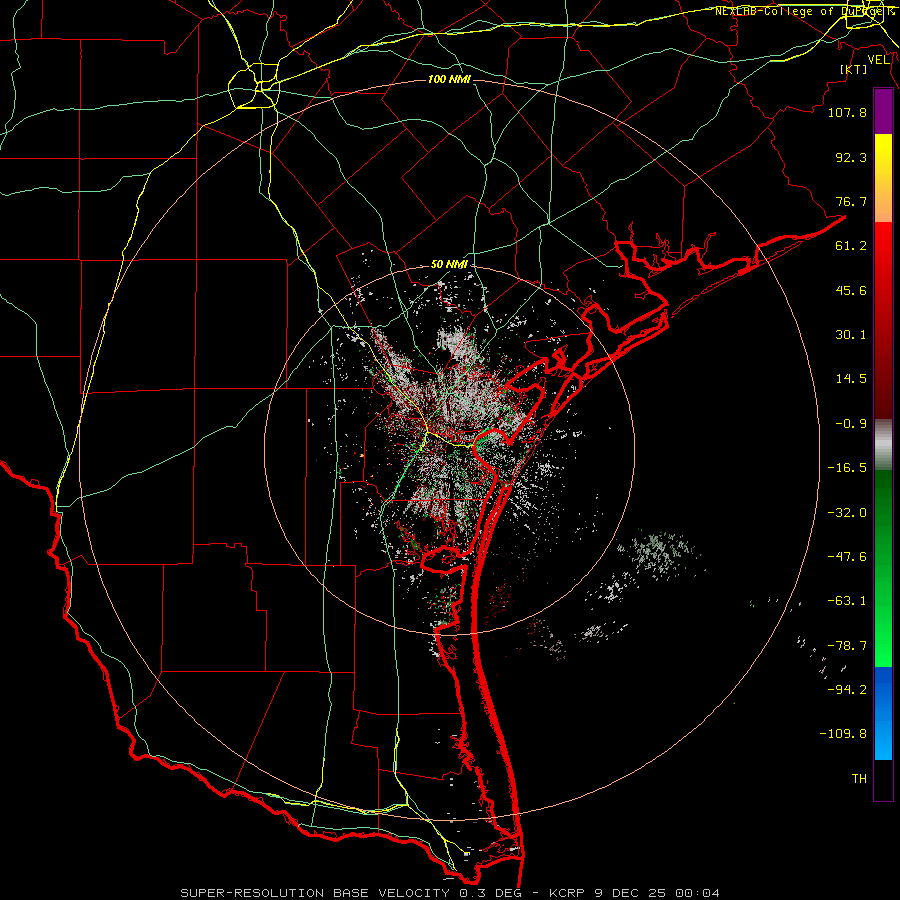Pick the yellow-orange segment of the color bar
The image size is (900, 900).
[x=883, y=178]
